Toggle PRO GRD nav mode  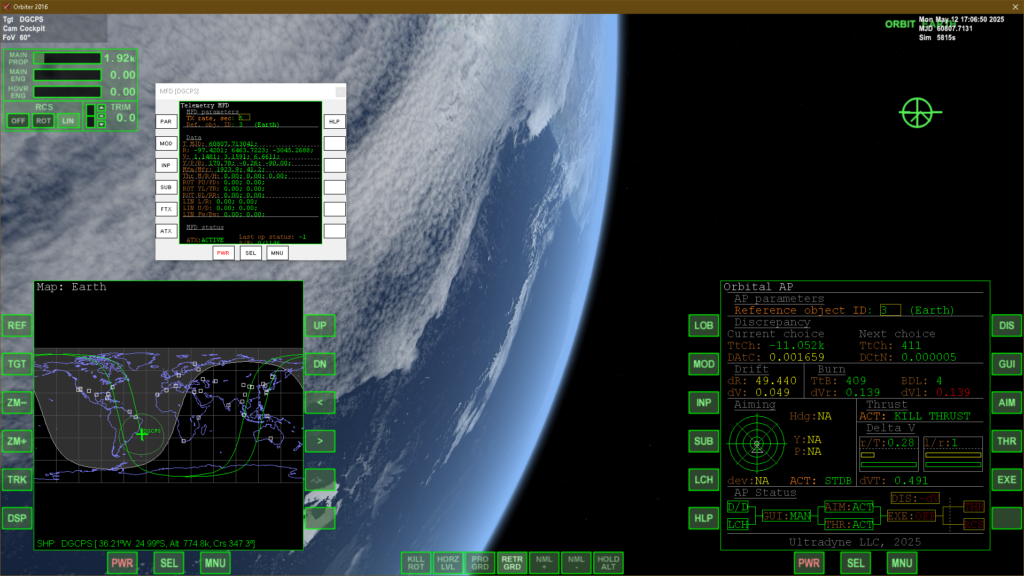[x=480, y=563]
